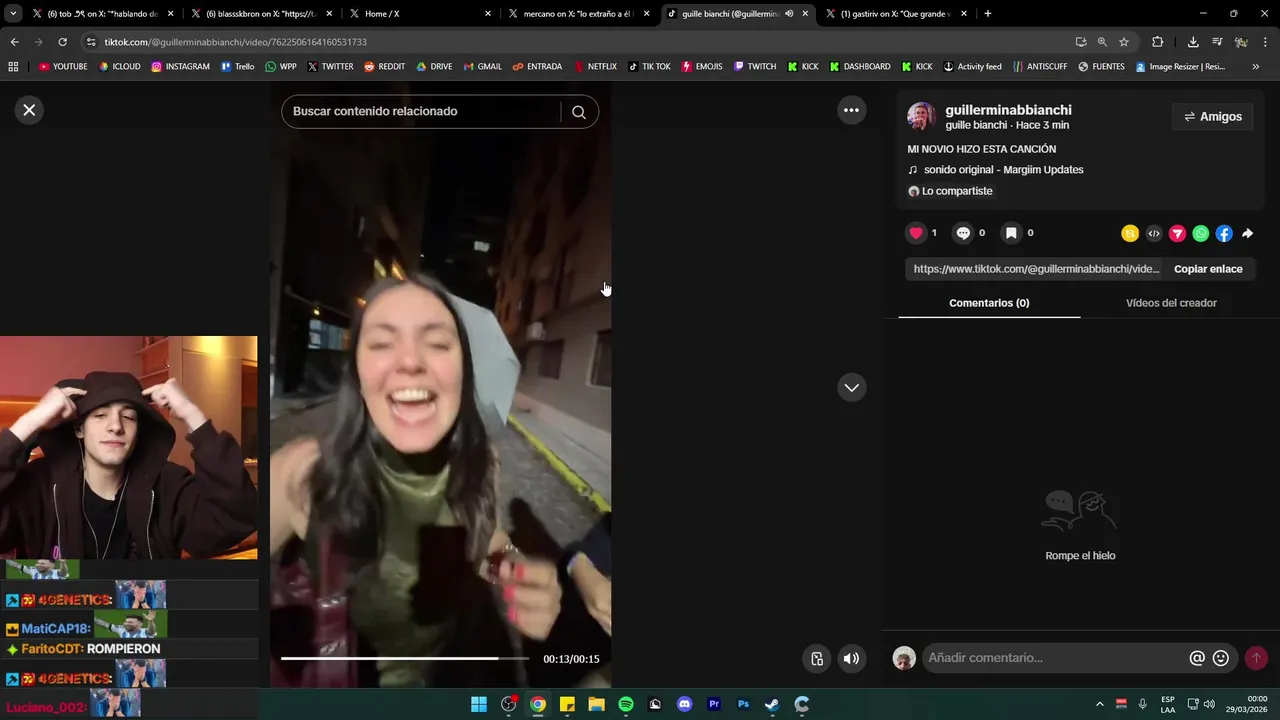
Task: Close the TikTok video viewer
Action: coord(29,110)
